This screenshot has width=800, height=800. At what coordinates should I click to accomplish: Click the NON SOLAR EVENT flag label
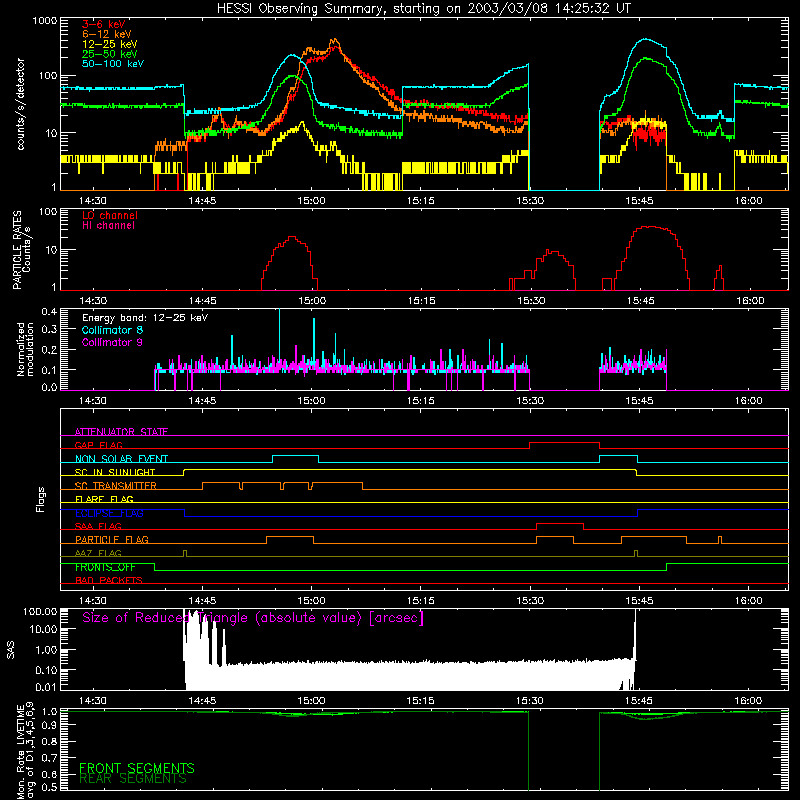pyautogui.click(x=121, y=459)
